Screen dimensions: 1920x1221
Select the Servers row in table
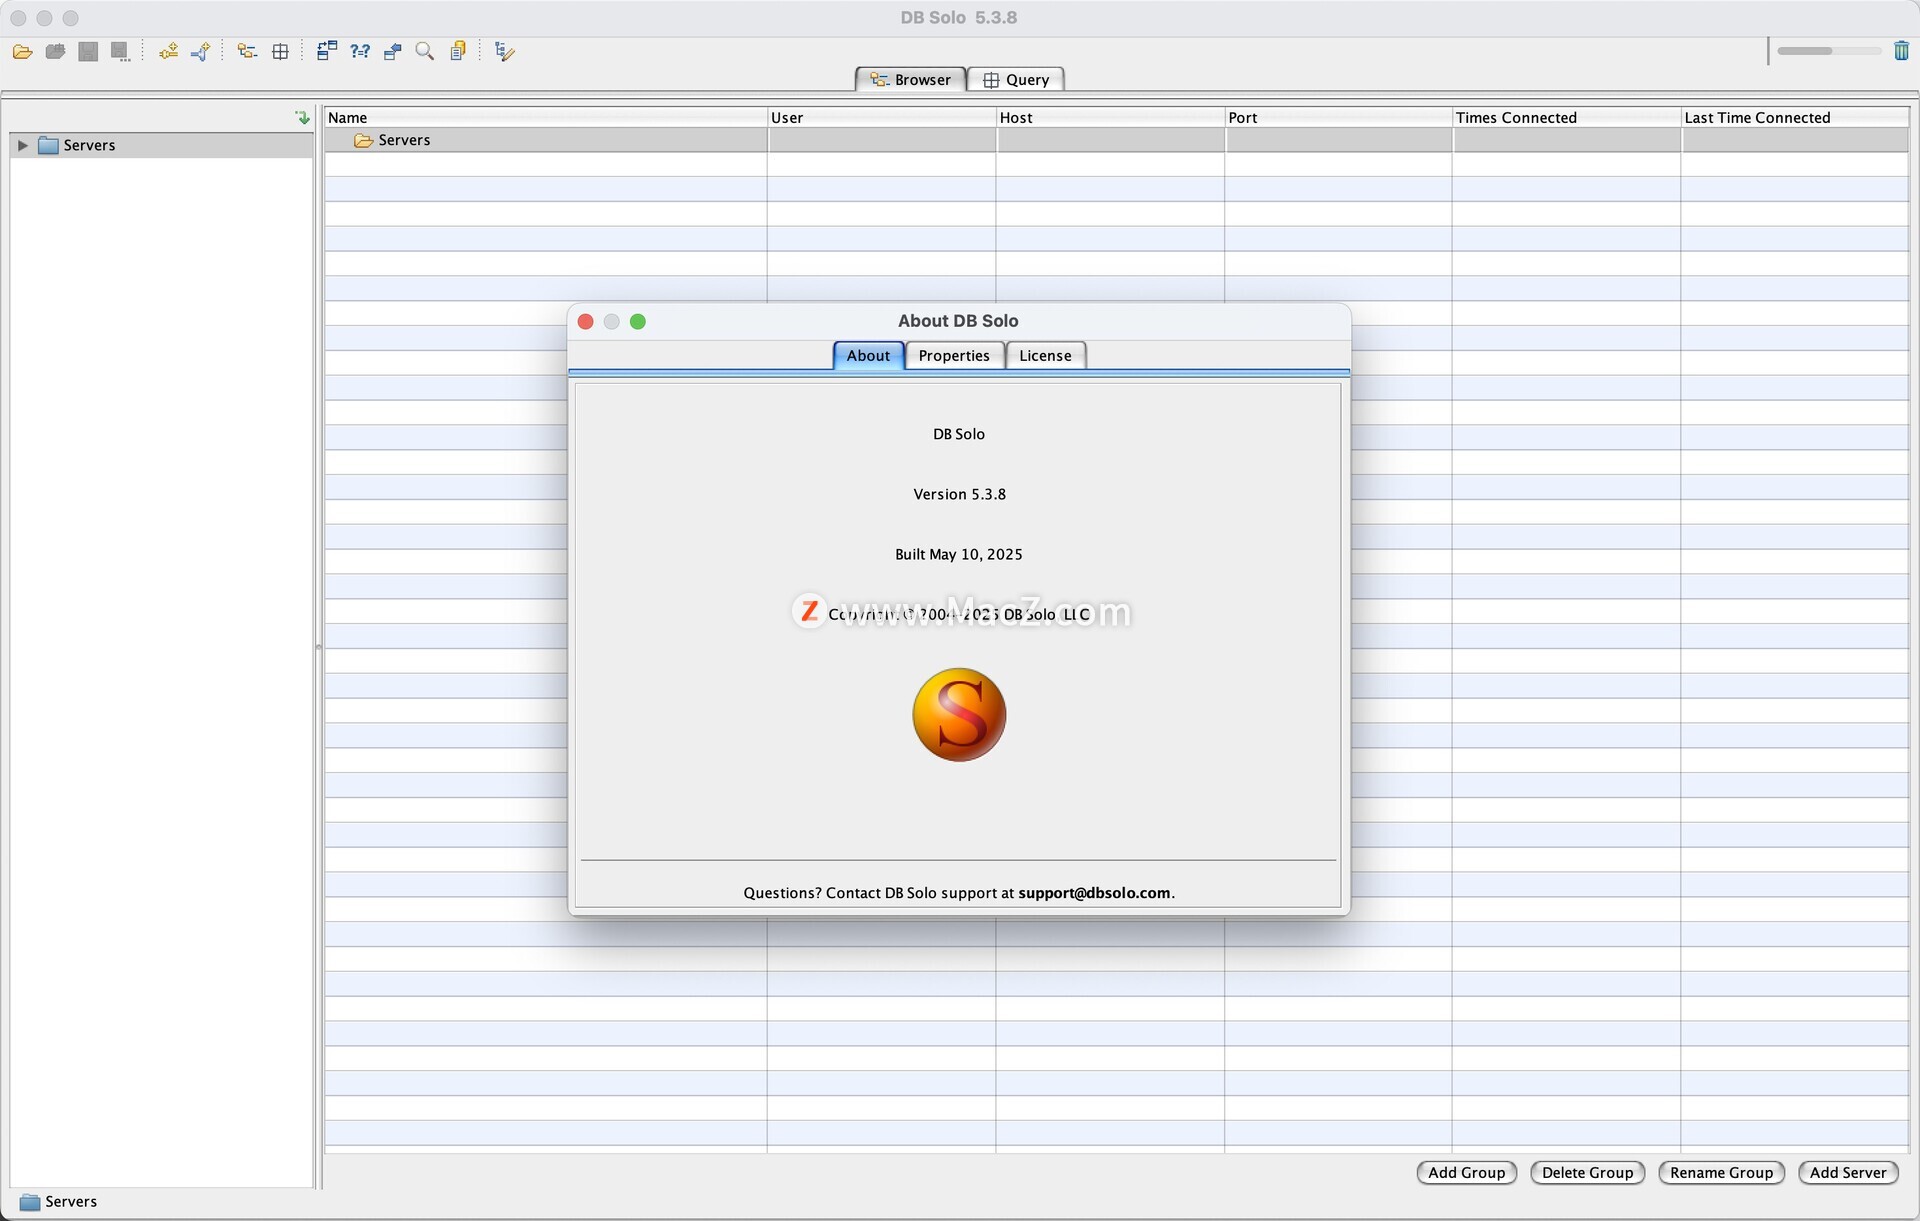[1116, 141]
